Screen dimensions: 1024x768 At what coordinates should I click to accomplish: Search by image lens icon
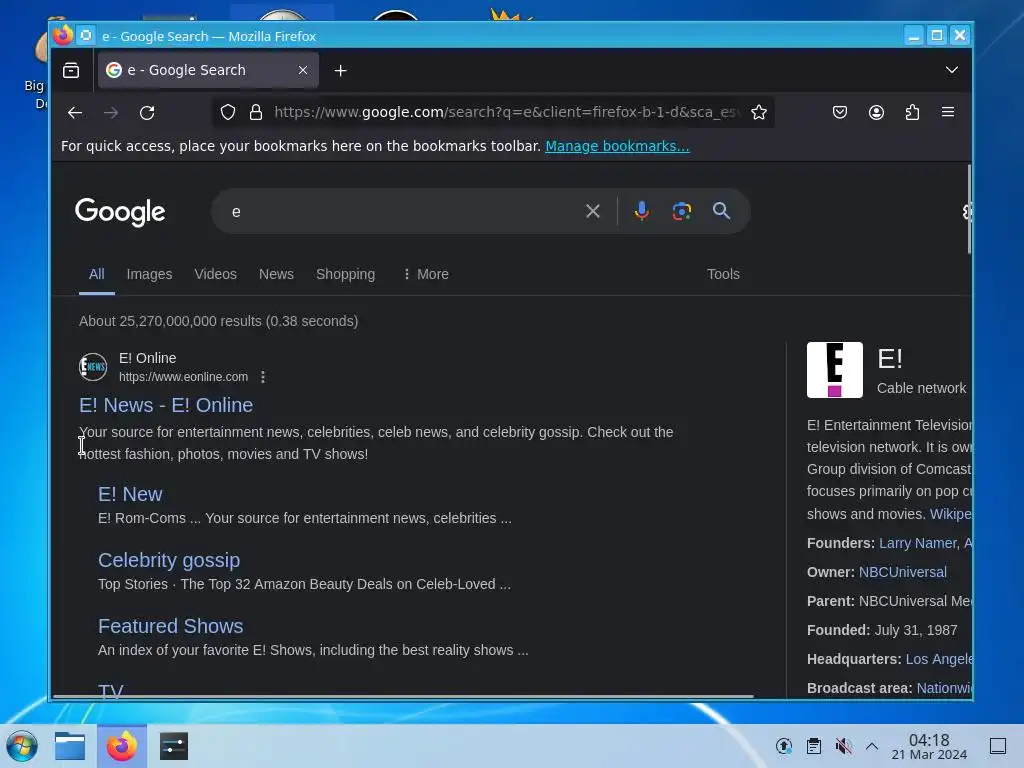[681, 211]
